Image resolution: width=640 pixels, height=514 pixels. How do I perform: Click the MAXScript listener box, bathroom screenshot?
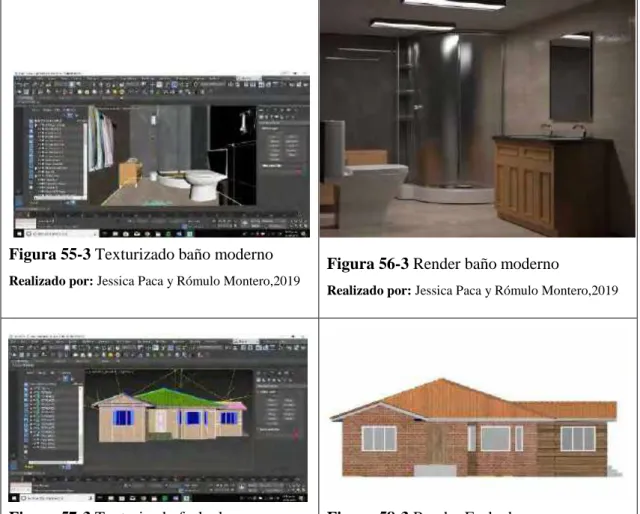click(x=25, y=223)
